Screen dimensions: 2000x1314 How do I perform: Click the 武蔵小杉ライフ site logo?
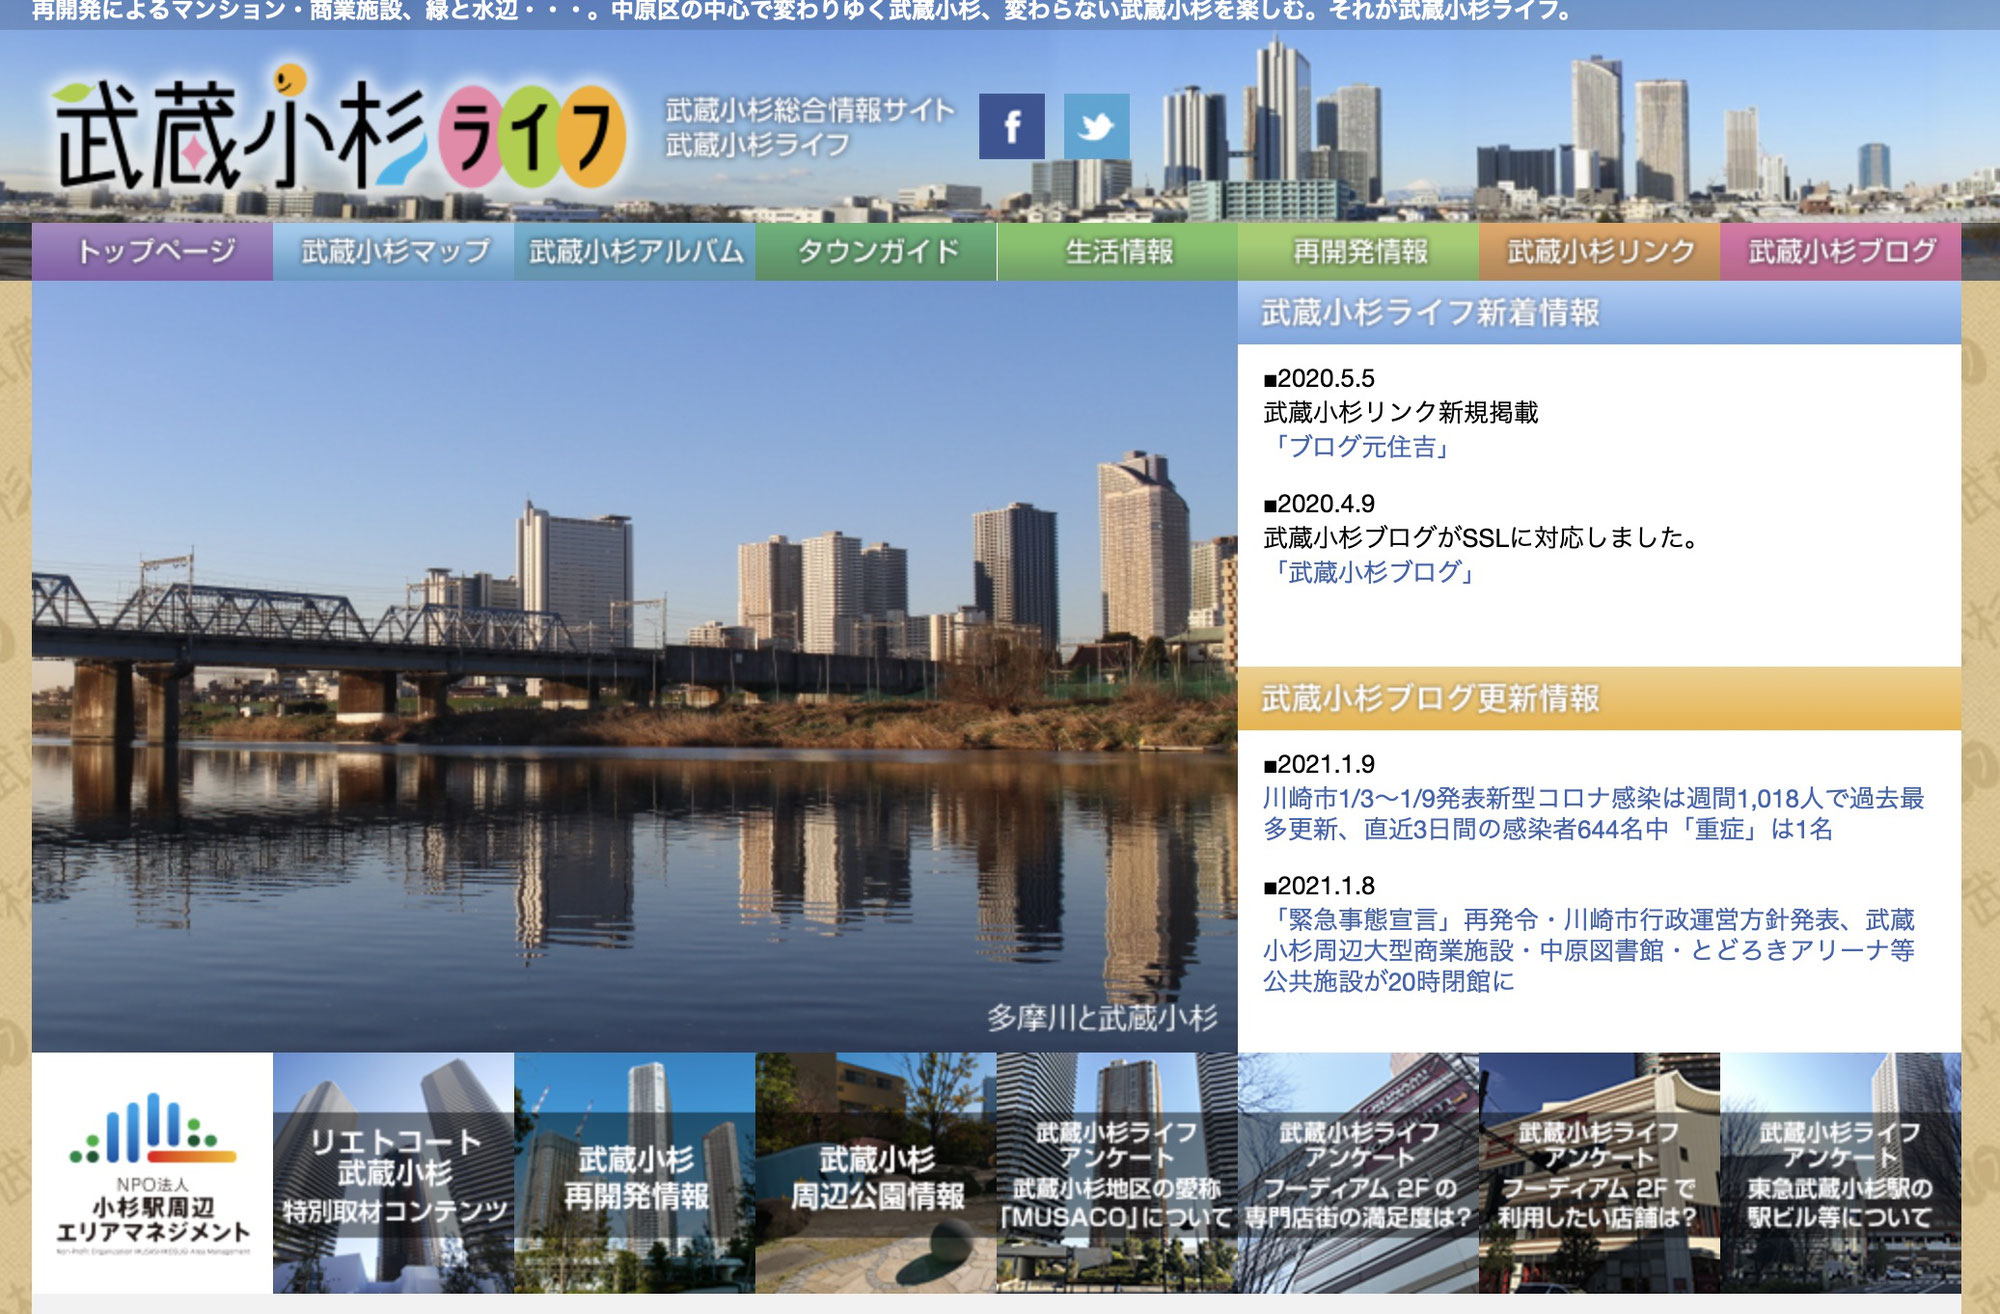pyautogui.click(x=340, y=130)
